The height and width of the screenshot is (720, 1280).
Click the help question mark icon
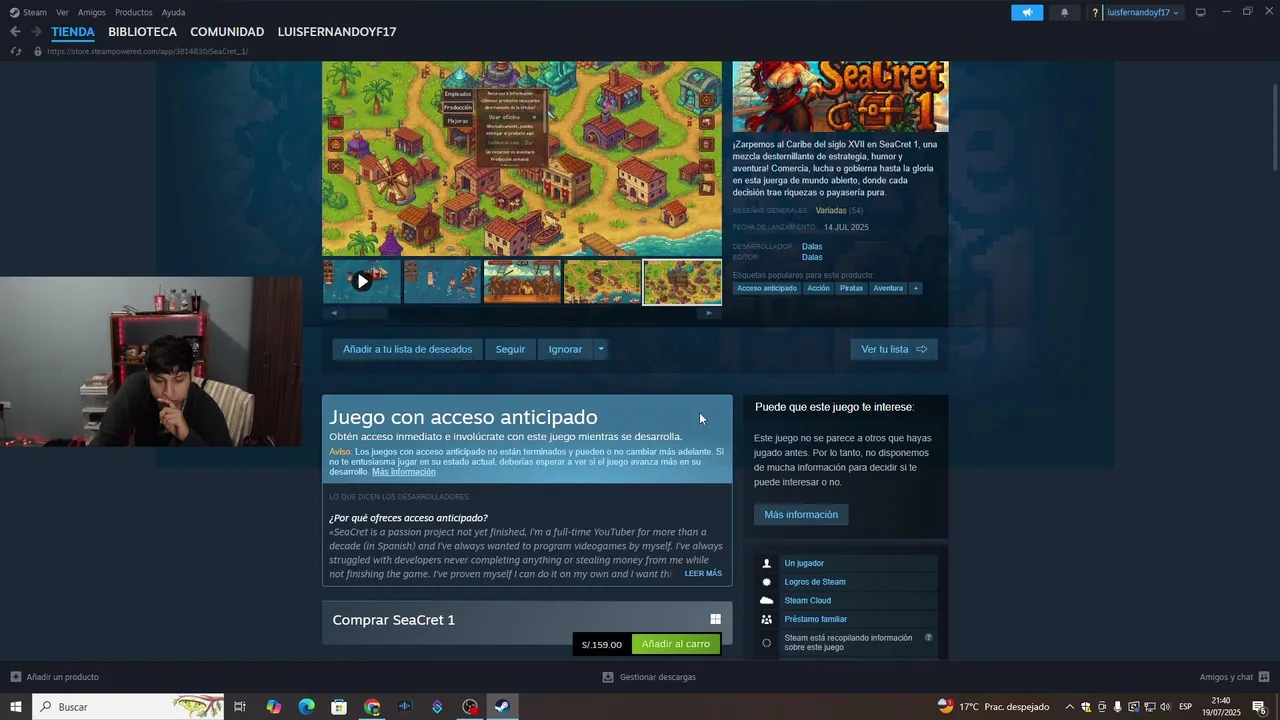tap(1095, 13)
